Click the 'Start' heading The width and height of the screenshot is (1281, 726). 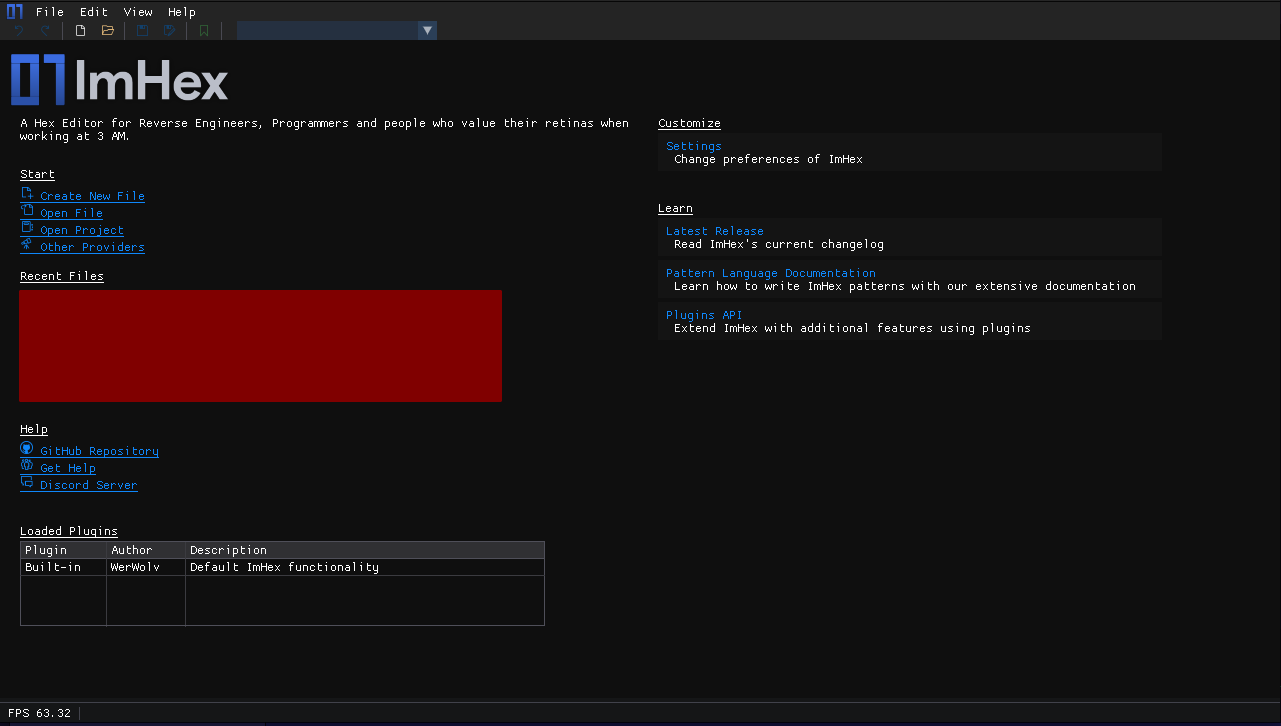coord(37,174)
